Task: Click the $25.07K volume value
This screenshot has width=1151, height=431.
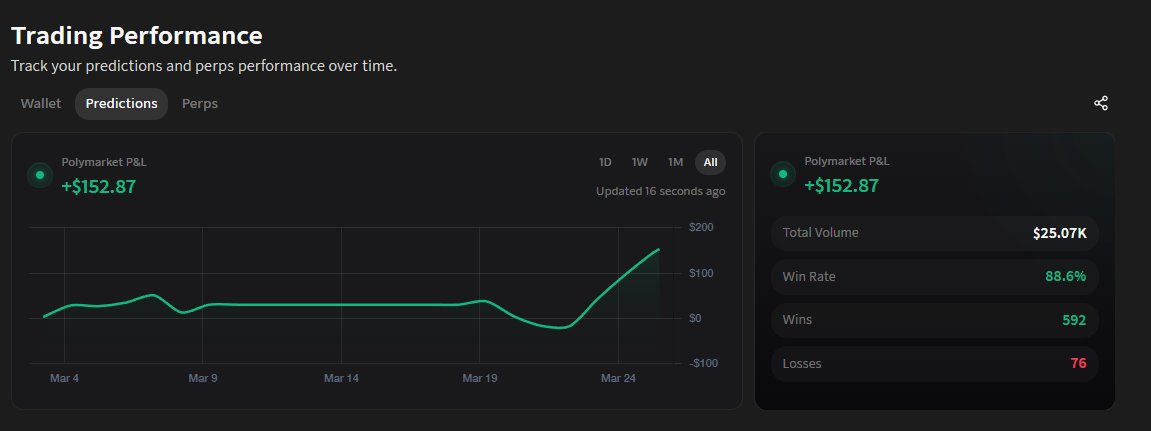Action: (x=1059, y=233)
